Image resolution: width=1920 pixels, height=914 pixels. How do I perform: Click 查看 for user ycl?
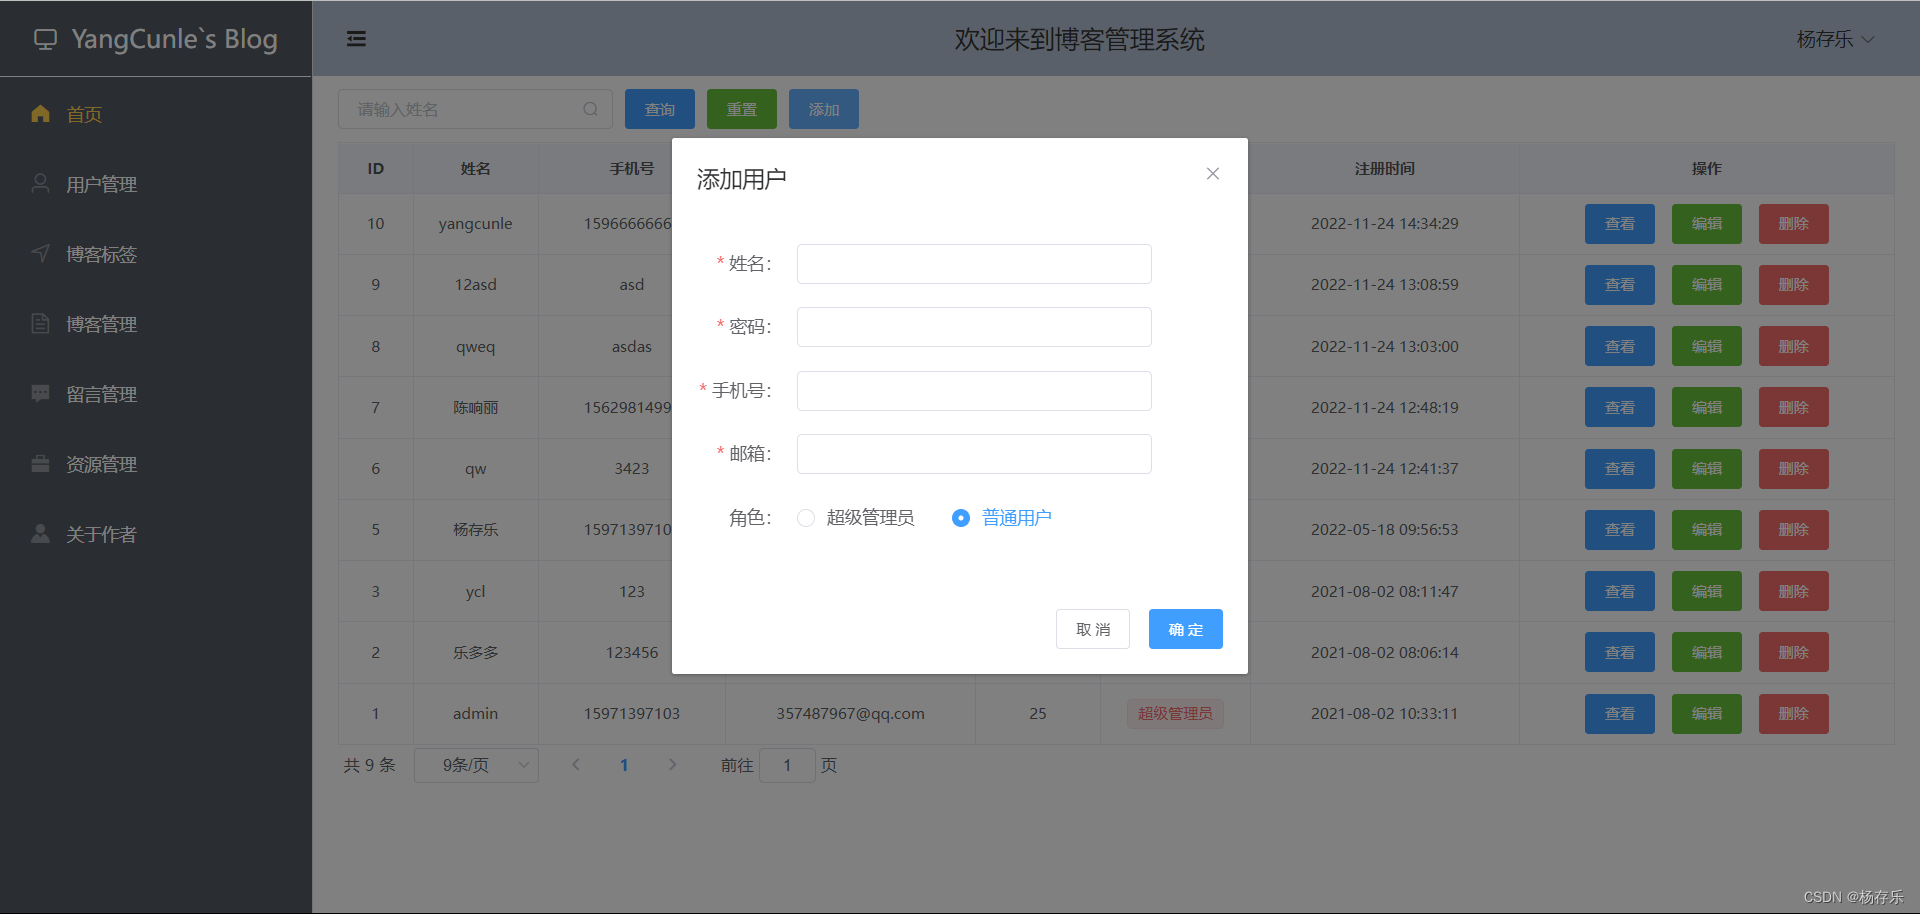(x=1620, y=591)
